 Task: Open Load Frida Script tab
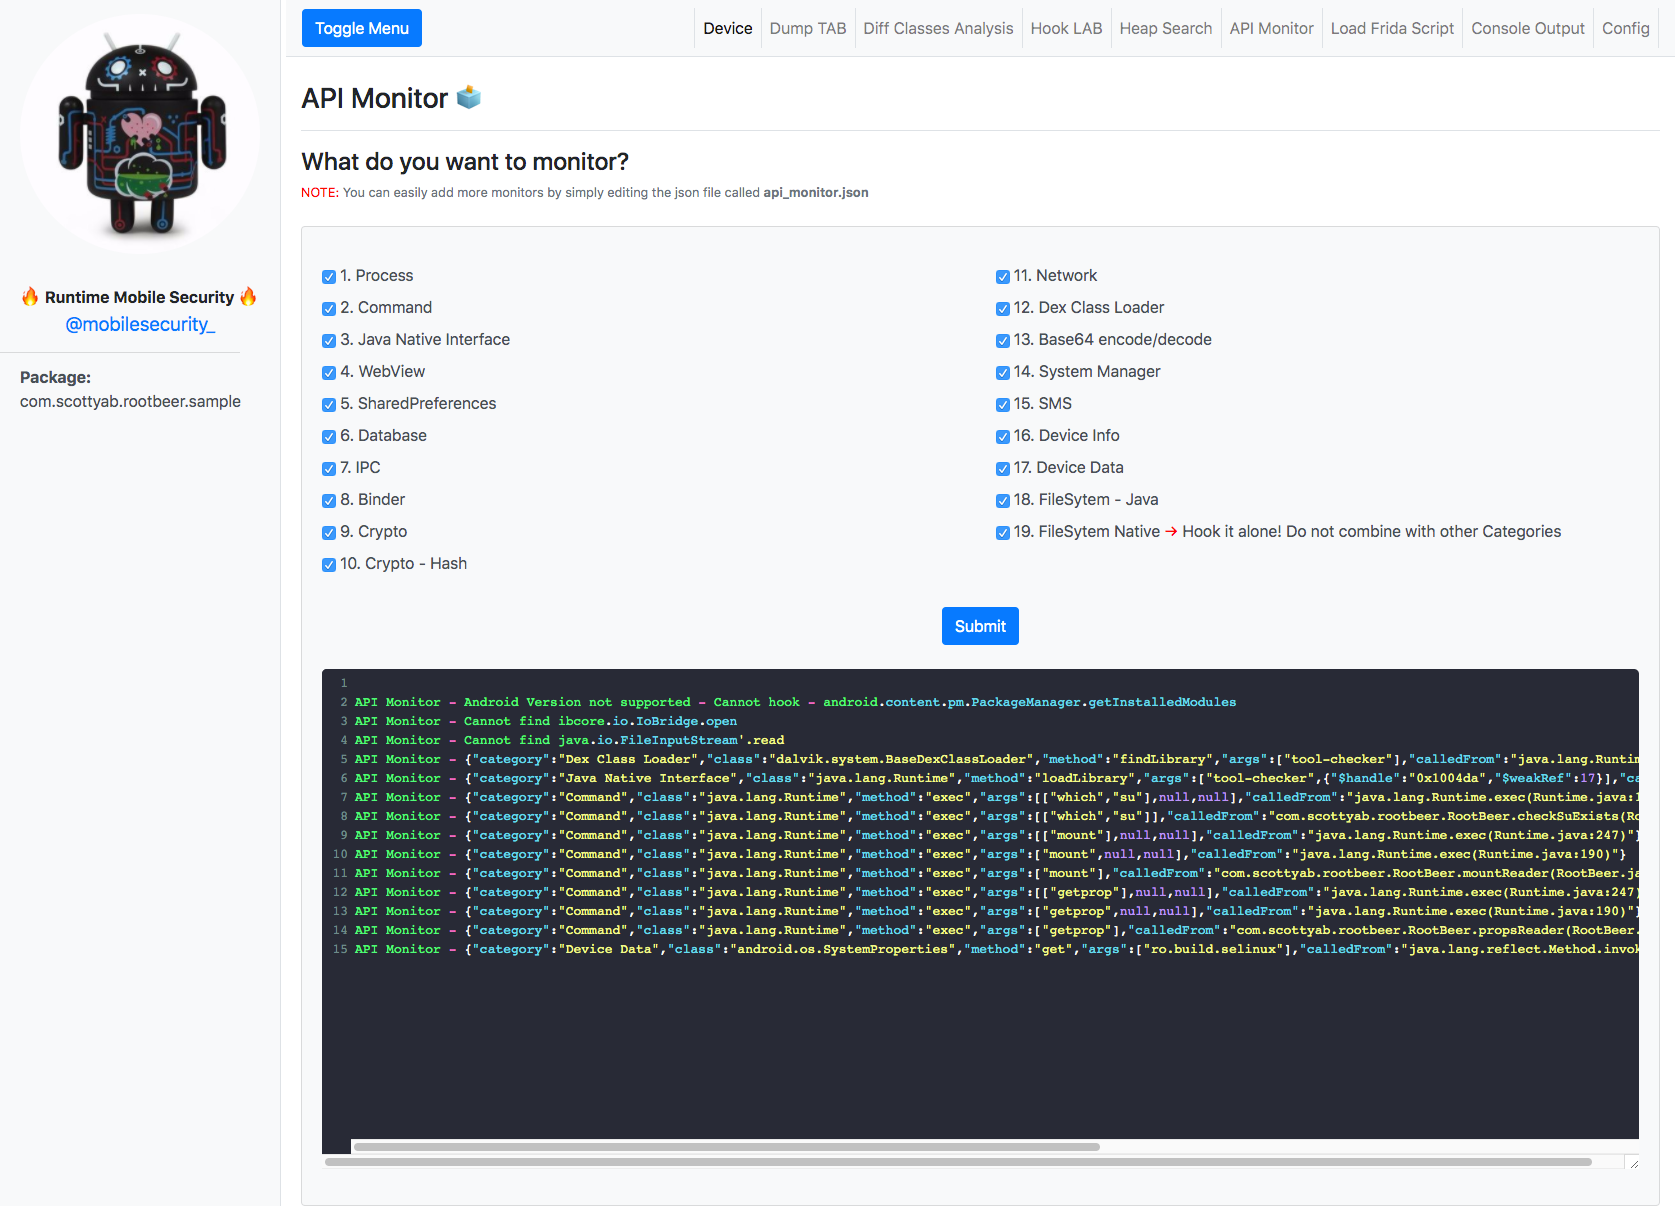click(x=1392, y=28)
